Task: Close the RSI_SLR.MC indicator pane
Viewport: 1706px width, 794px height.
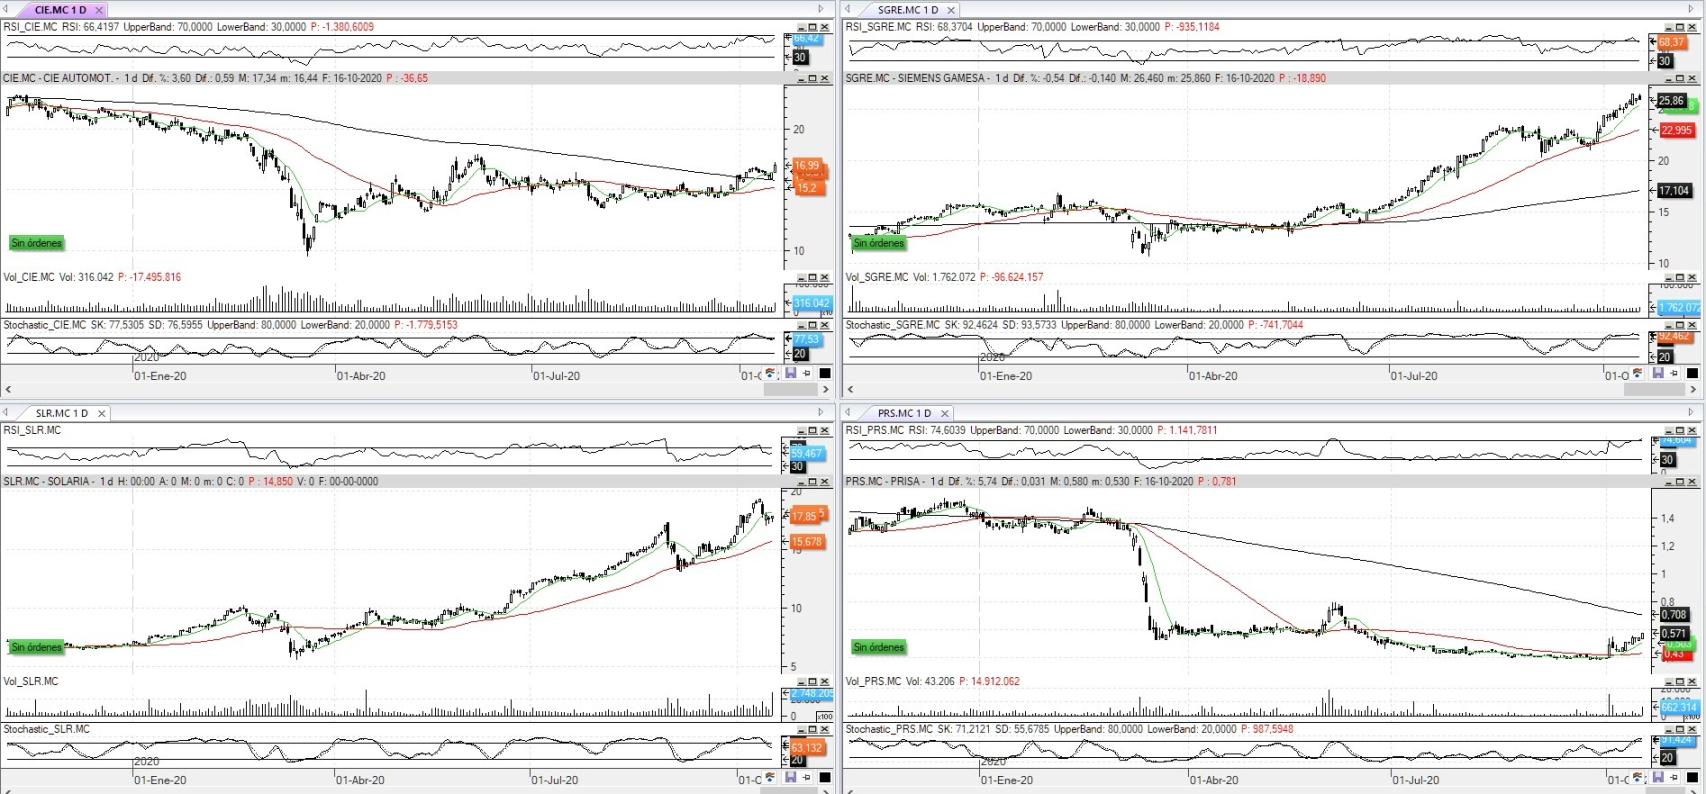Action: pos(824,430)
